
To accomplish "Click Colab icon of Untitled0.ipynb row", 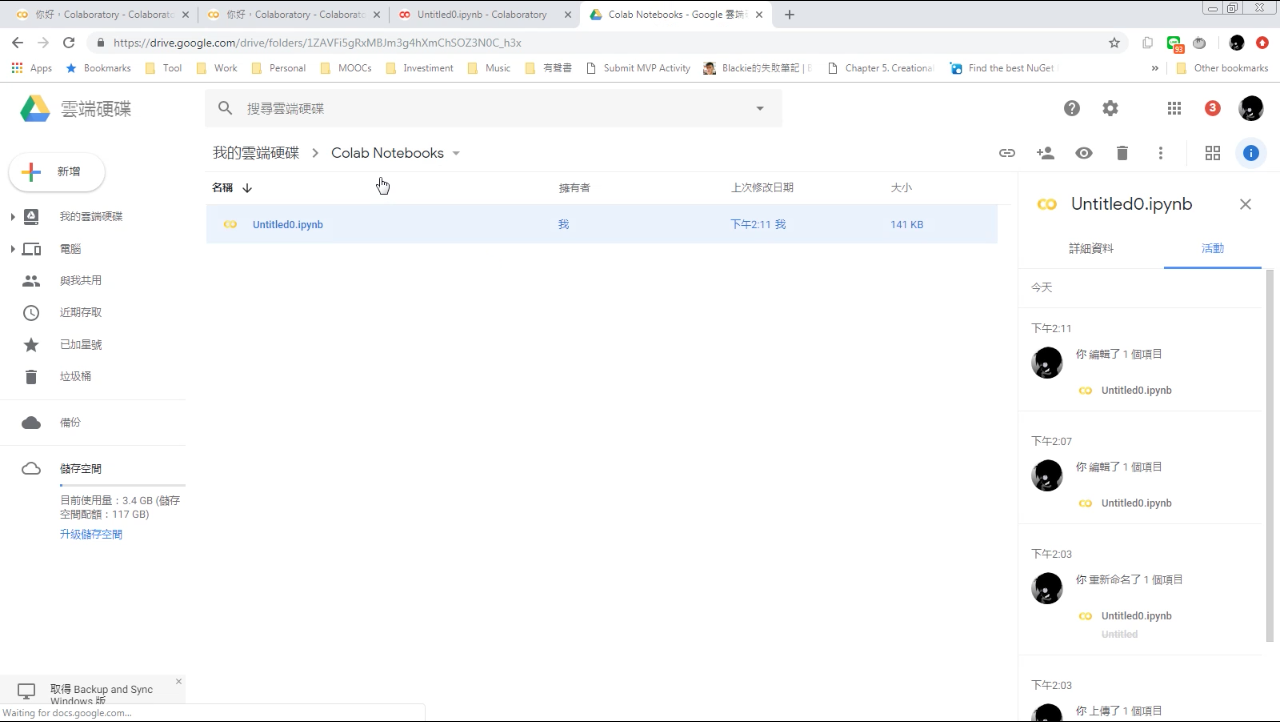I will (x=230, y=225).
